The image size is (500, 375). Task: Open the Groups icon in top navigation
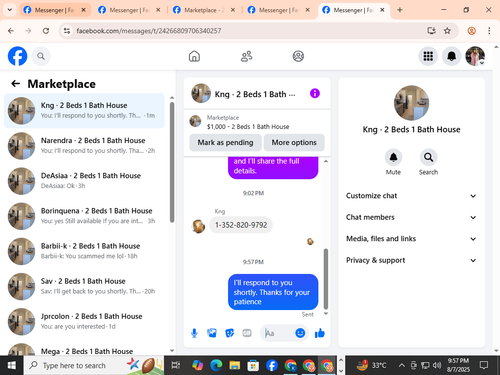298,56
